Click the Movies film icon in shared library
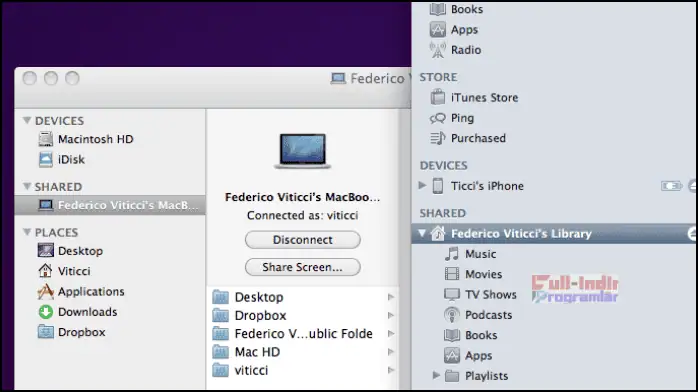698x392 pixels. click(x=452, y=274)
